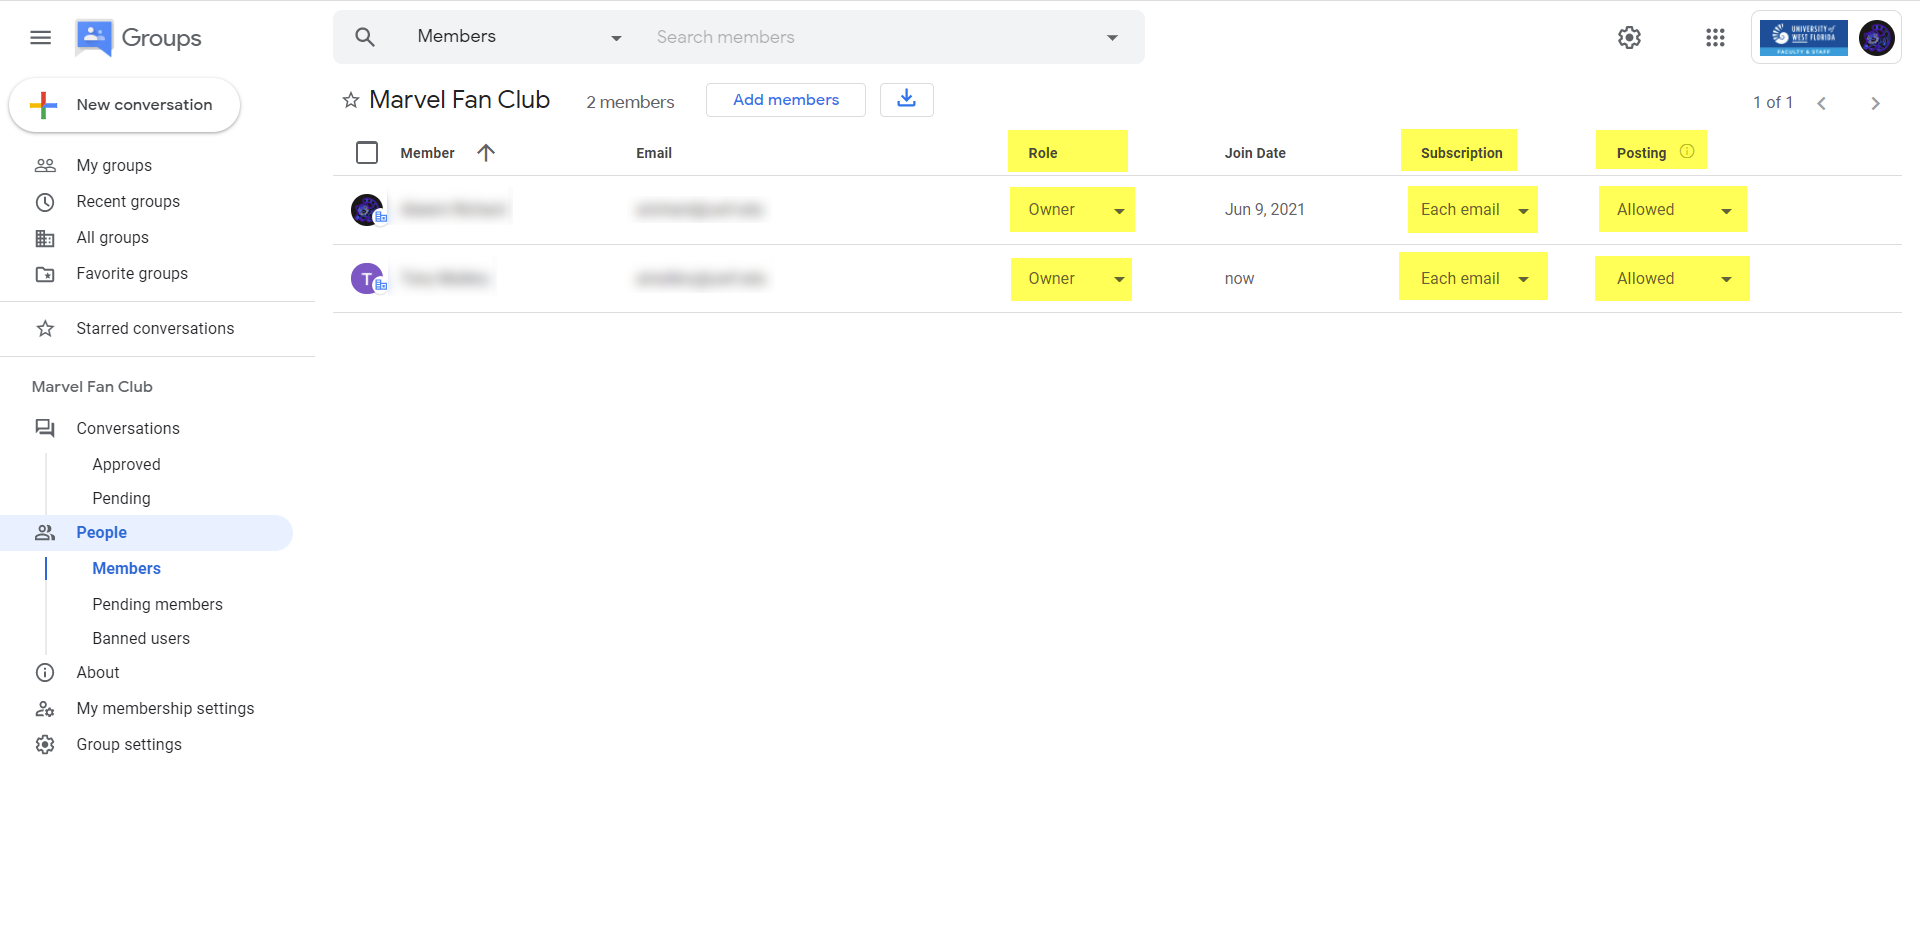Go to the next page arrow
Image resolution: width=1920 pixels, height=952 pixels.
tap(1875, 103)
